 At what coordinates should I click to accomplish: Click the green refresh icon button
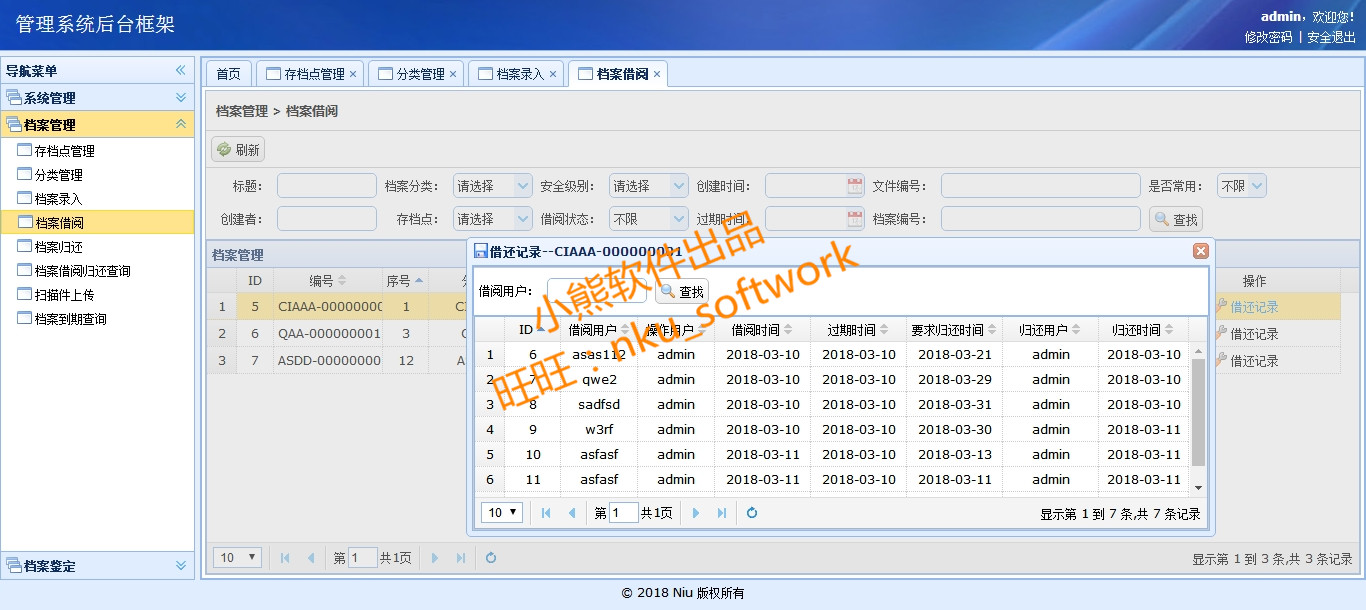click(x=238, y=150)
